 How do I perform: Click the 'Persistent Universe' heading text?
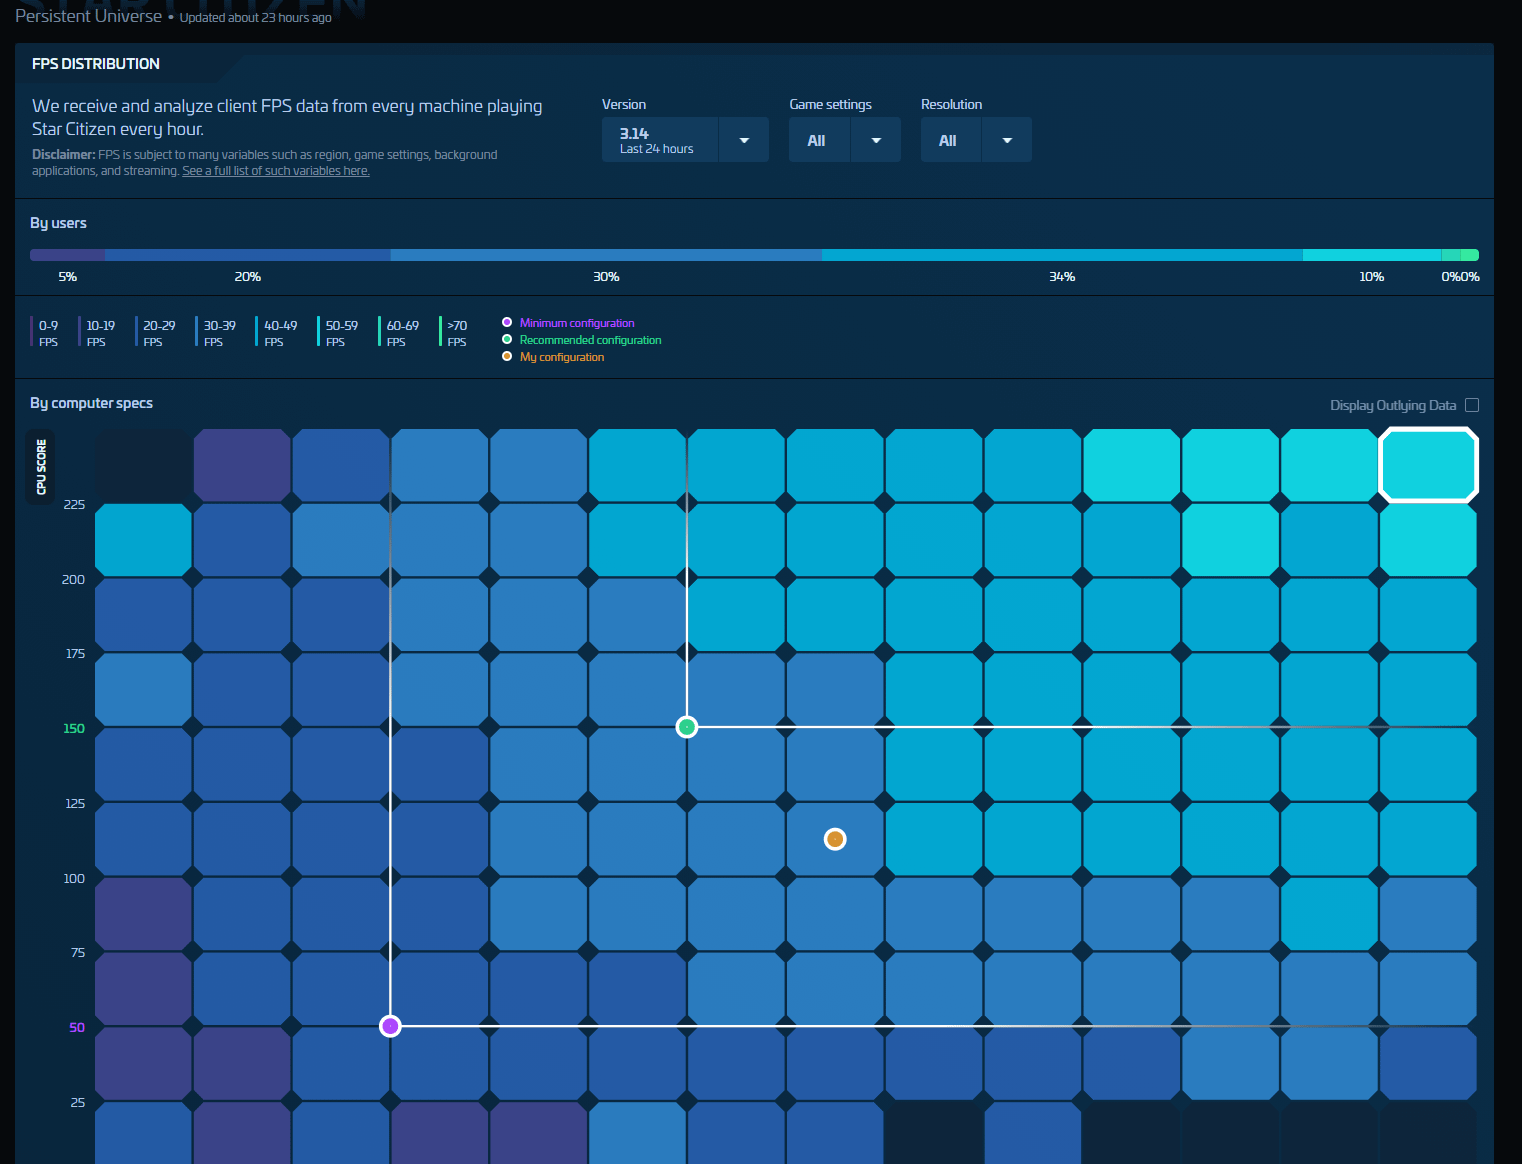coord(88,16)
